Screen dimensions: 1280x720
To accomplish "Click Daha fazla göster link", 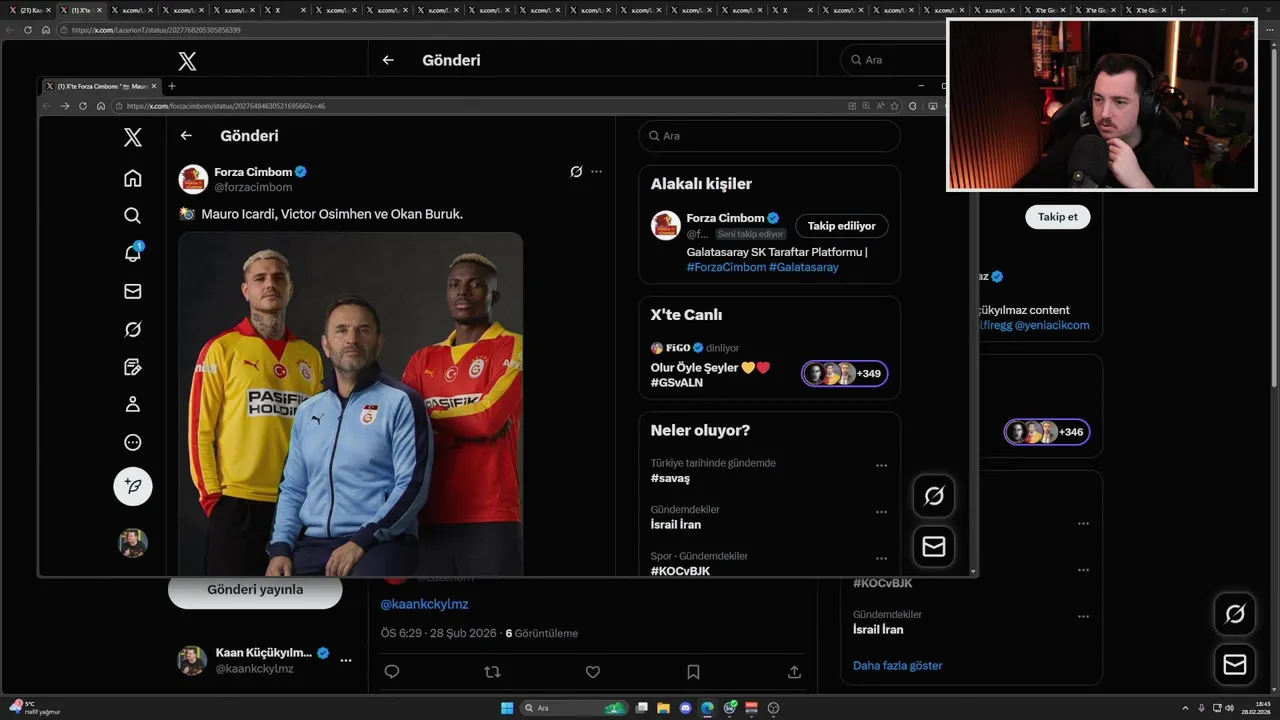I will pos(897,665).
